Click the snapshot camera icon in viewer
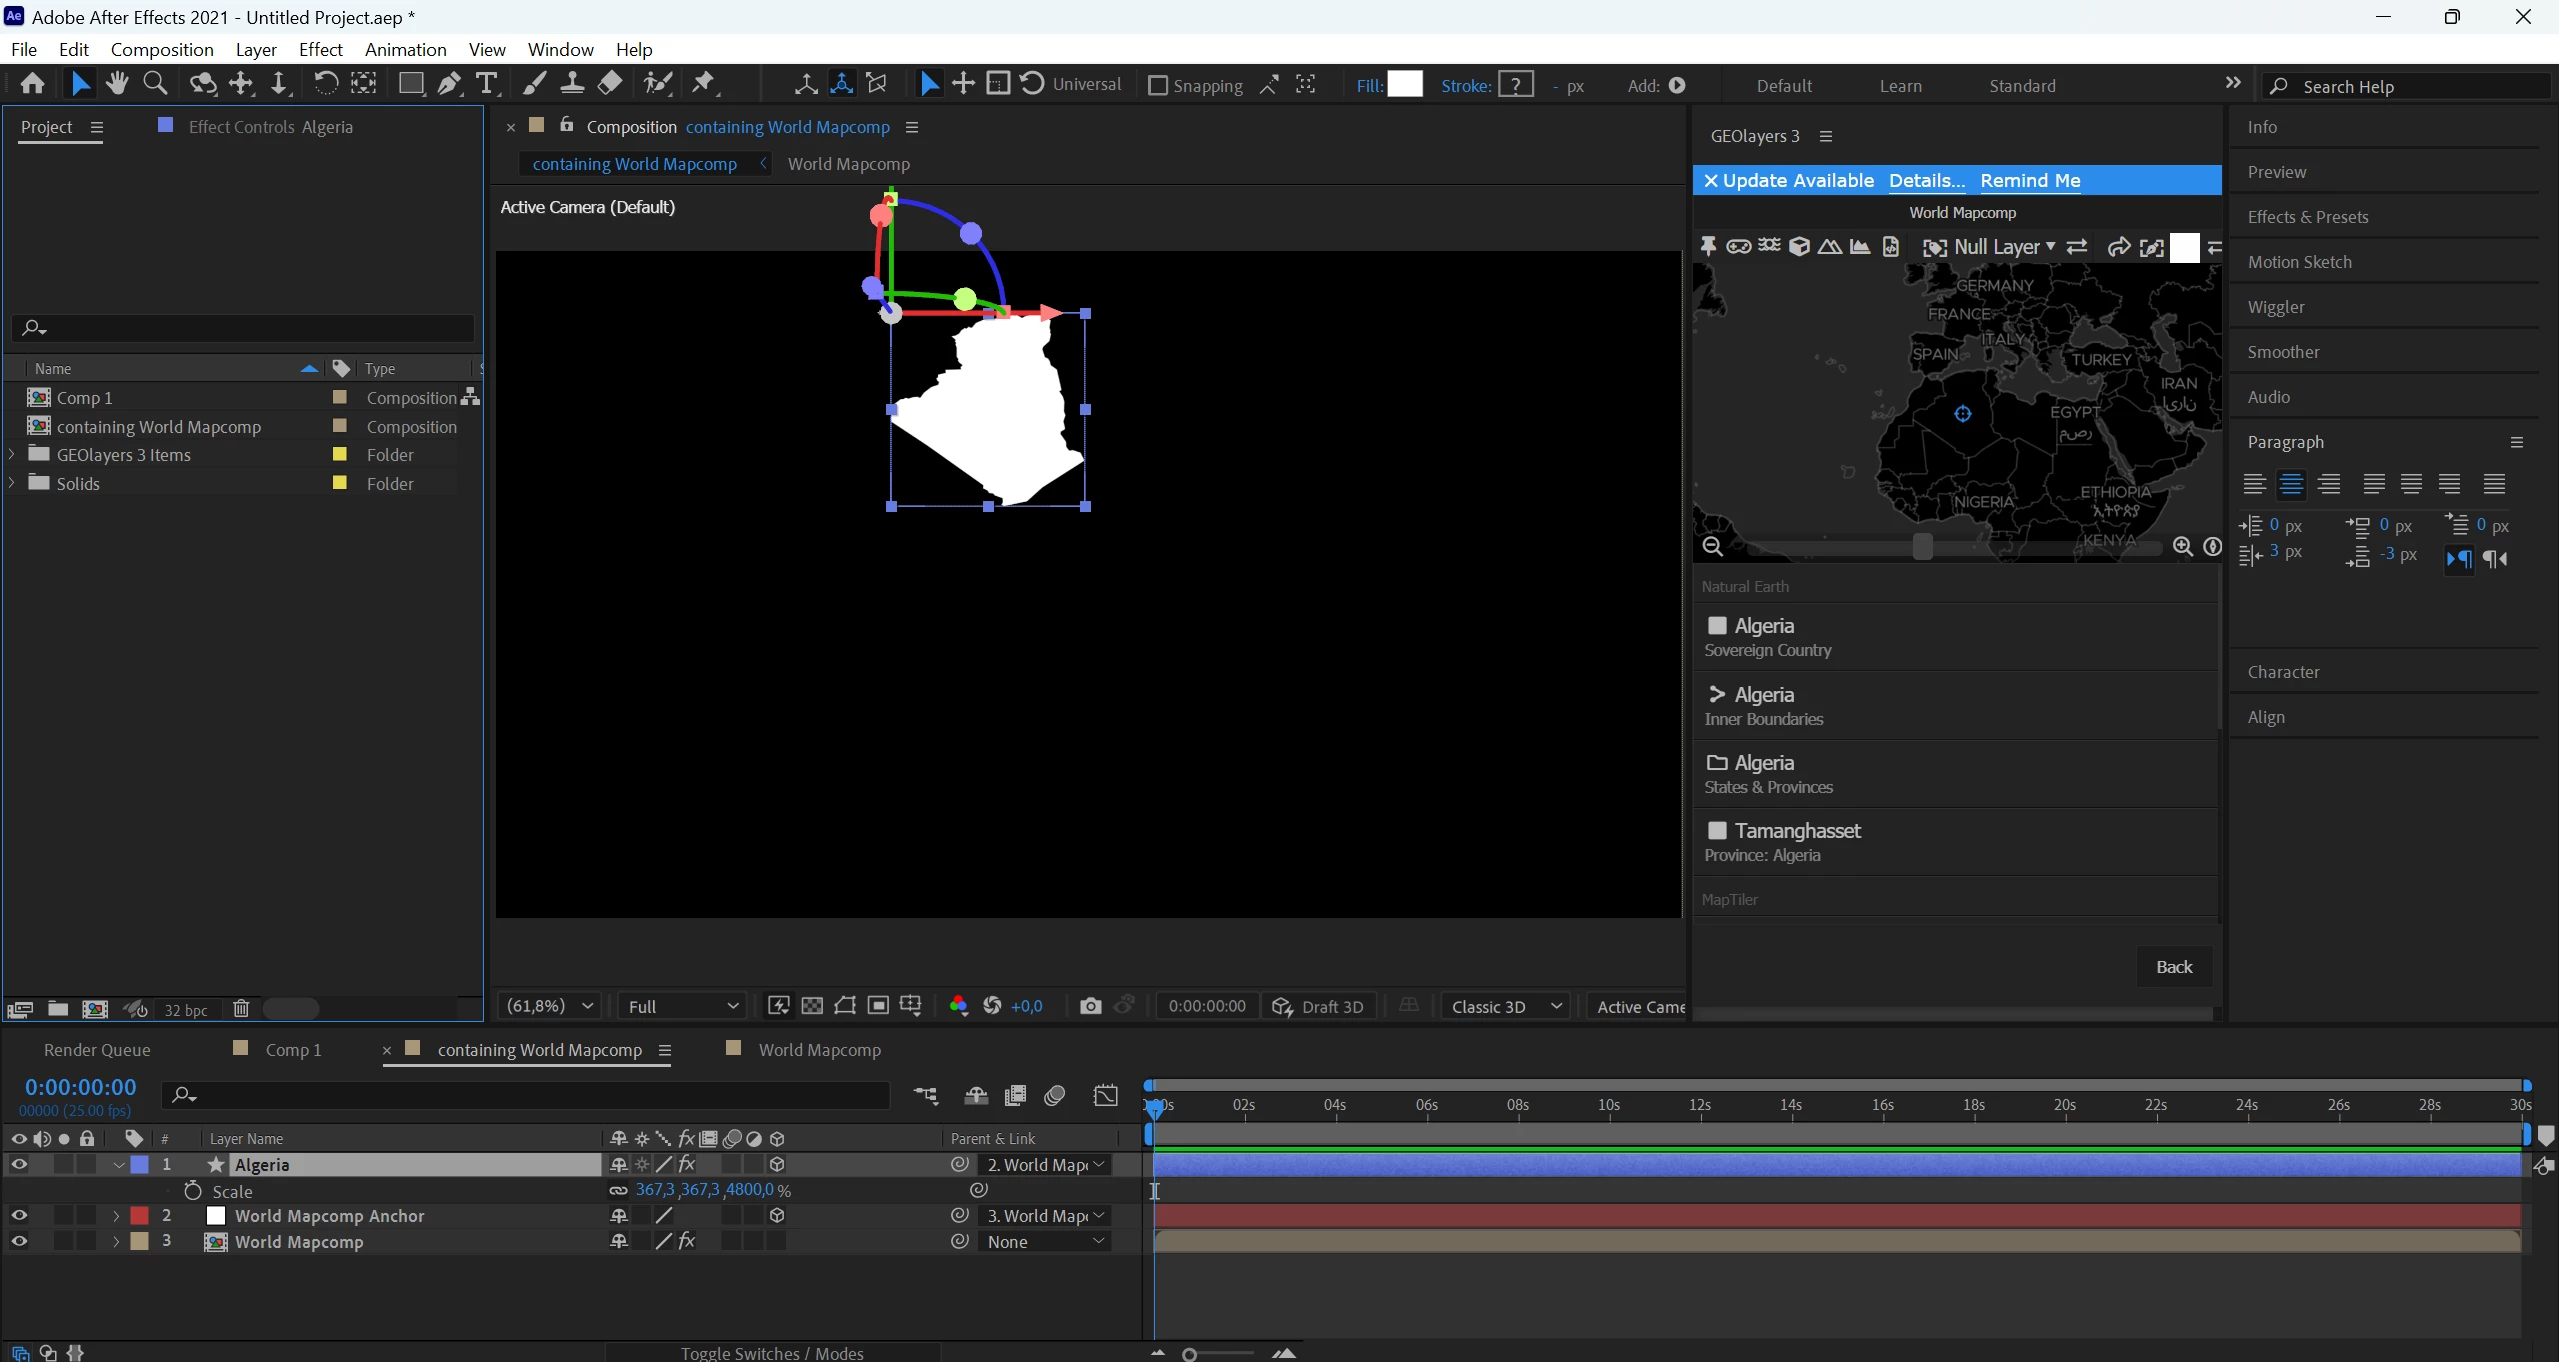 1090,1006
